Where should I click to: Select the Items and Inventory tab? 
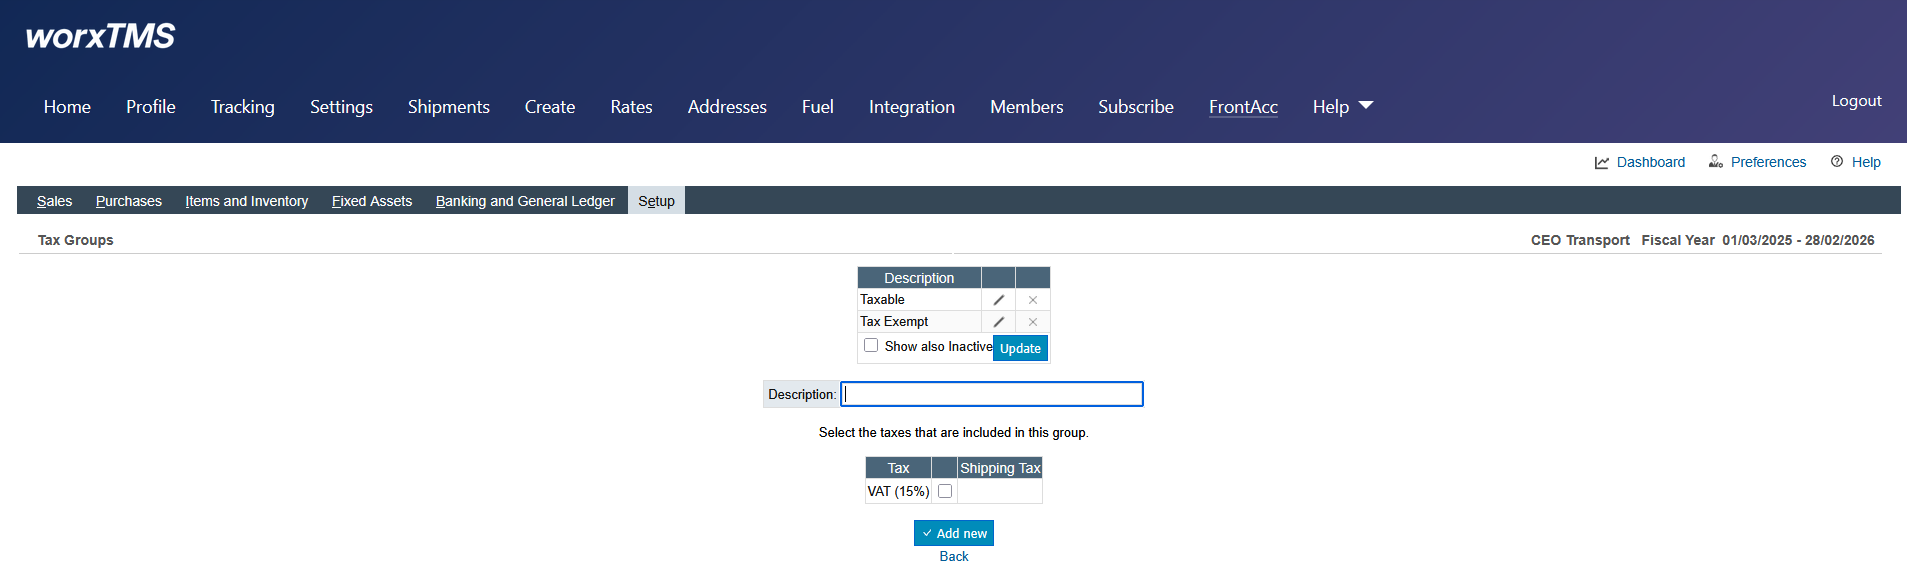246,201
